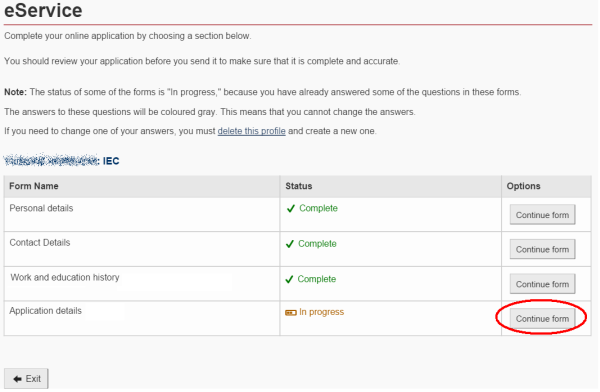Continue the Contact Details form
The height and width of the screenshot is (392, 600).
[x=542, y=249]
